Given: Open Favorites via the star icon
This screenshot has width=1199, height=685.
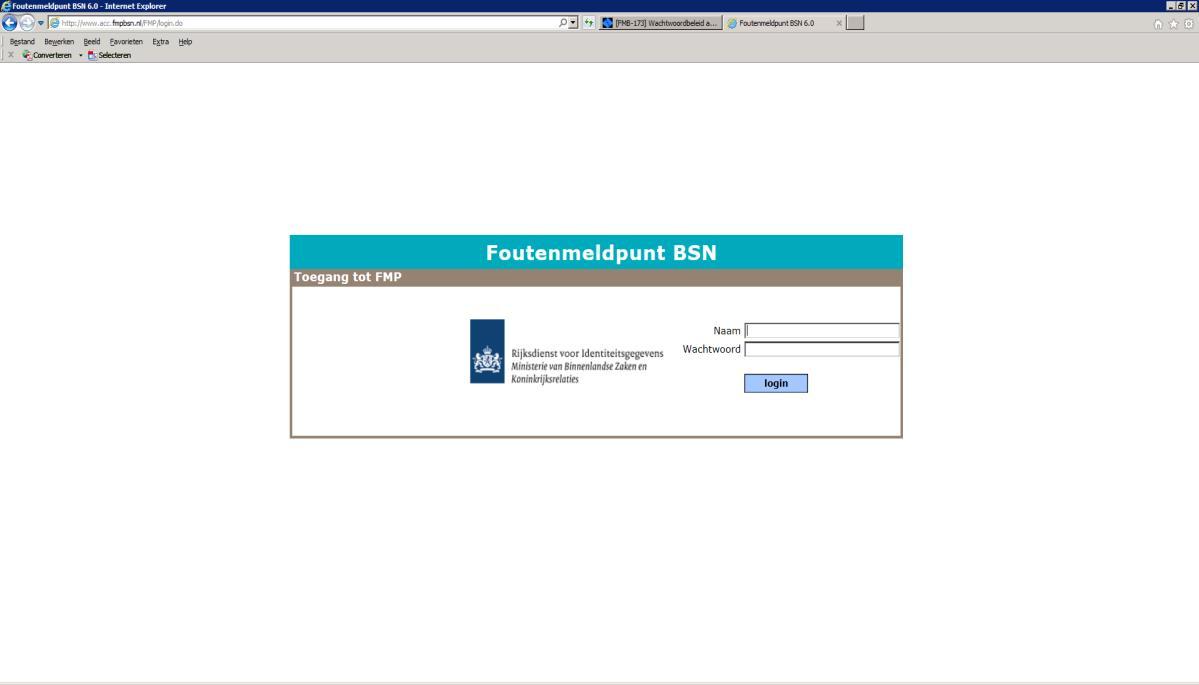Looking at the screenshot, I should coord(1173,24).
